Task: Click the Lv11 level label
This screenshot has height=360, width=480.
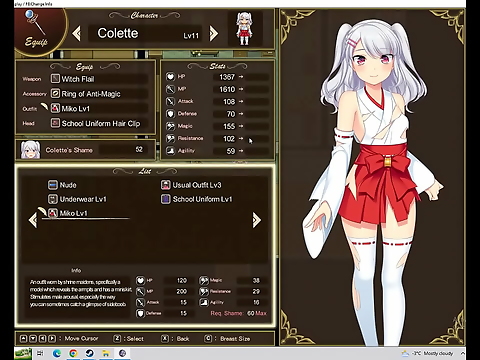Action: pos(191,36)
